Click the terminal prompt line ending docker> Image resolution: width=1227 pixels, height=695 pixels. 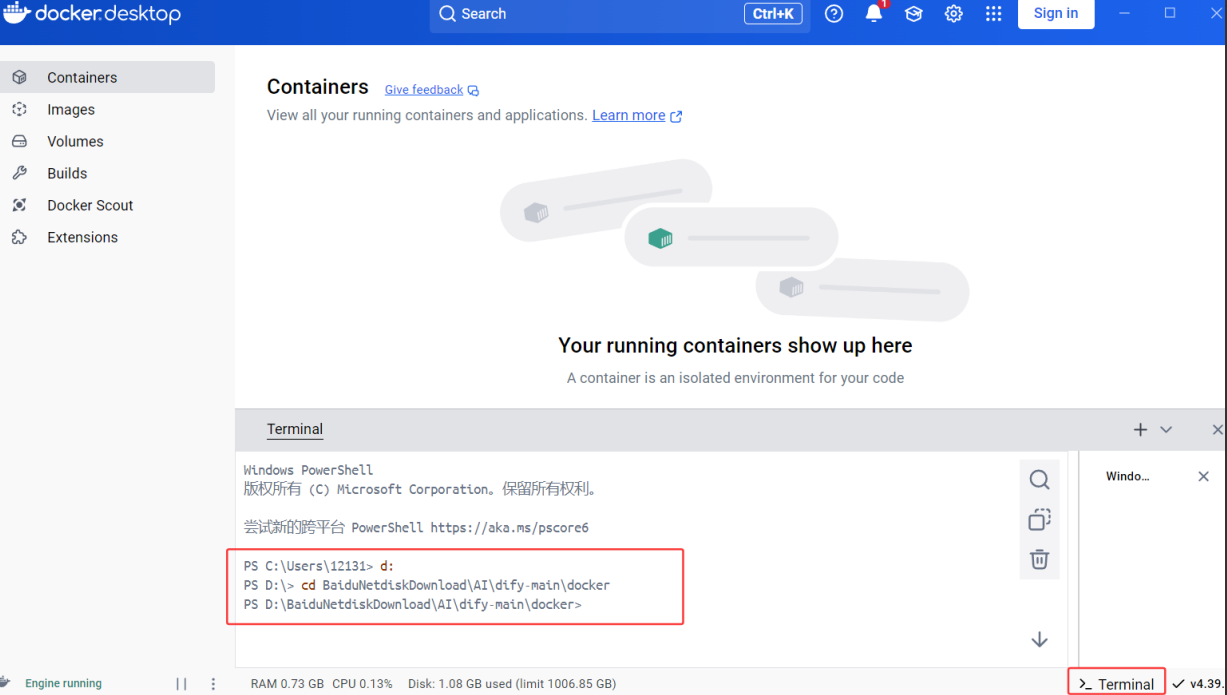413,605
